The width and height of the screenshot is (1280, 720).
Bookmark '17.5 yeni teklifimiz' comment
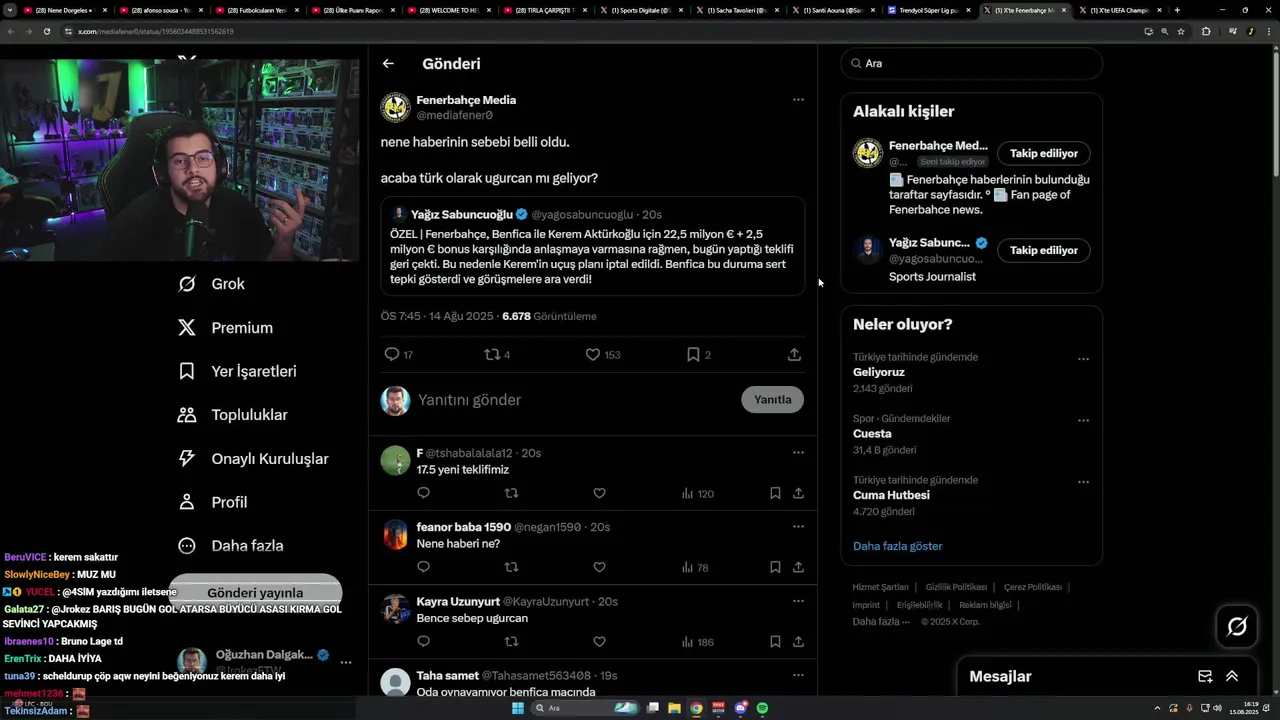tap(775, 493)
